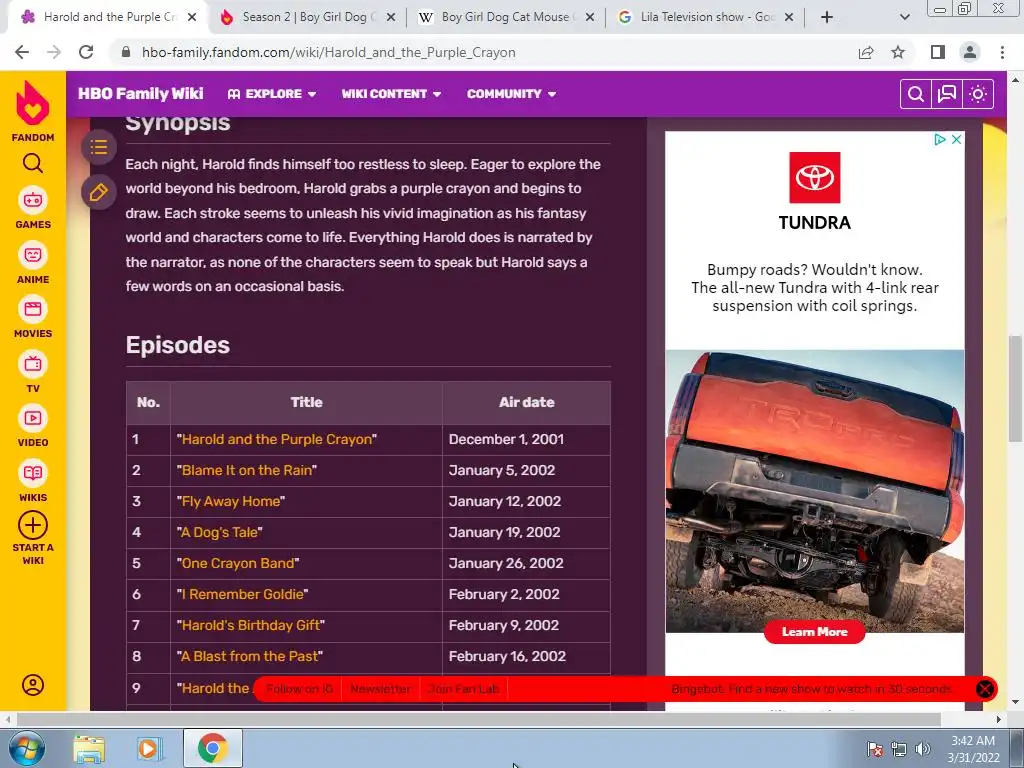Click Newsletter in red banner
The width and height of the screenshot is (1024, 768).
pyautogui.click(x=381, y=689)
